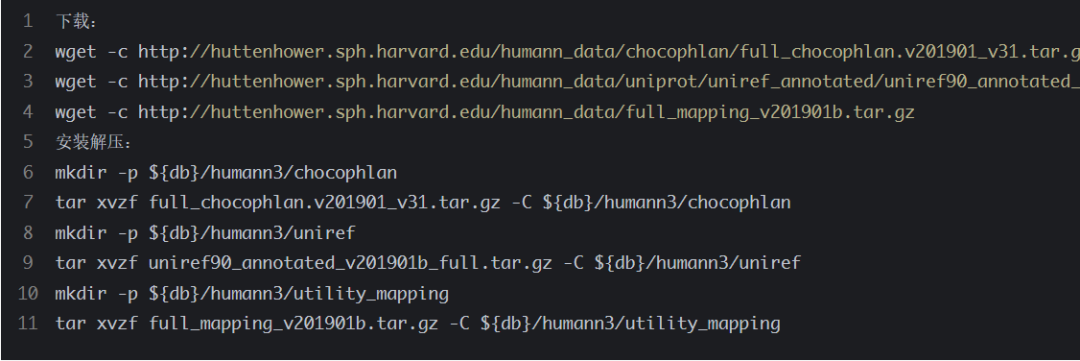Click full_mapping_v201901b.tar.gz on line 11
The width and height of the screenshot is (1080, 361).
click(x=293, y=324)
